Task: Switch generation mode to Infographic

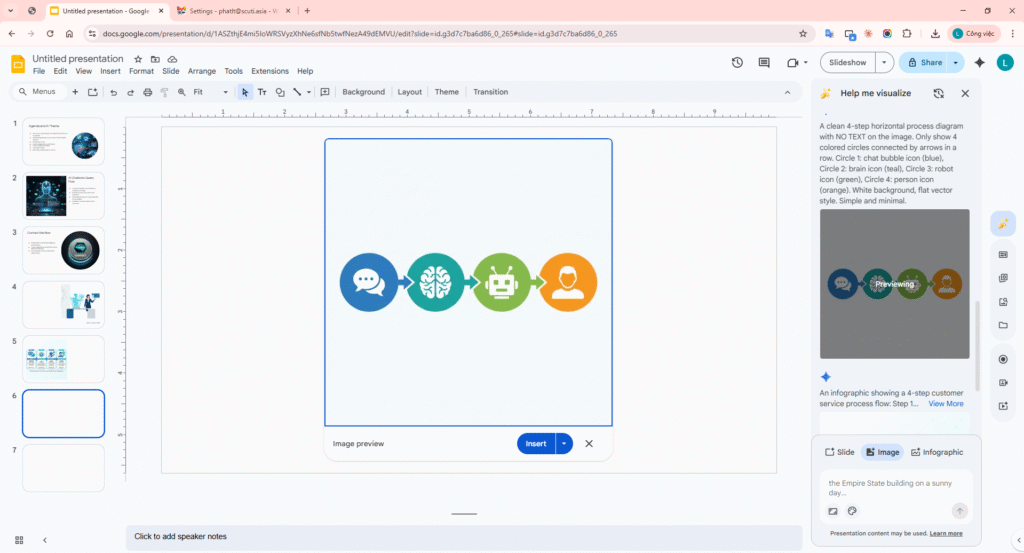Action: 937,452
